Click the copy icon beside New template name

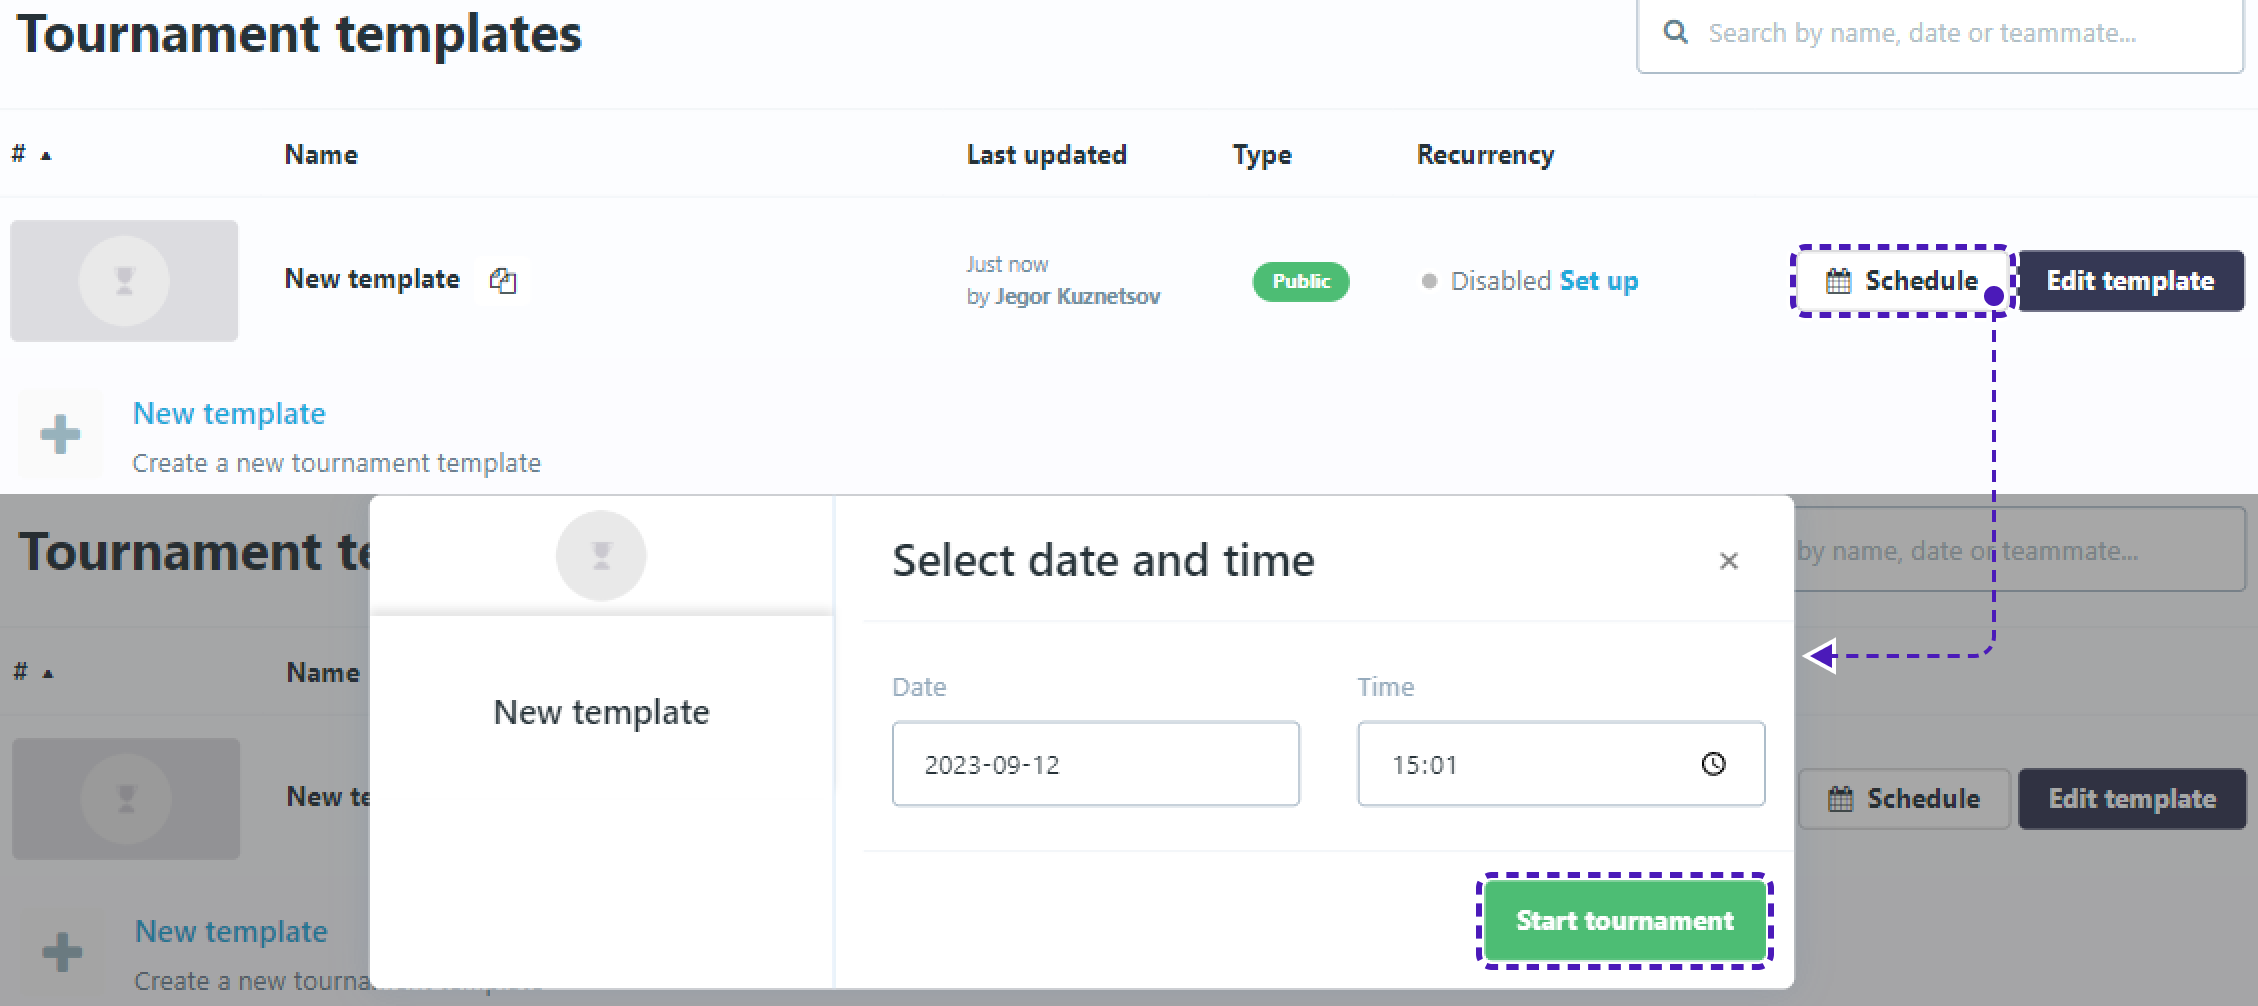click(x=503, y=281)
